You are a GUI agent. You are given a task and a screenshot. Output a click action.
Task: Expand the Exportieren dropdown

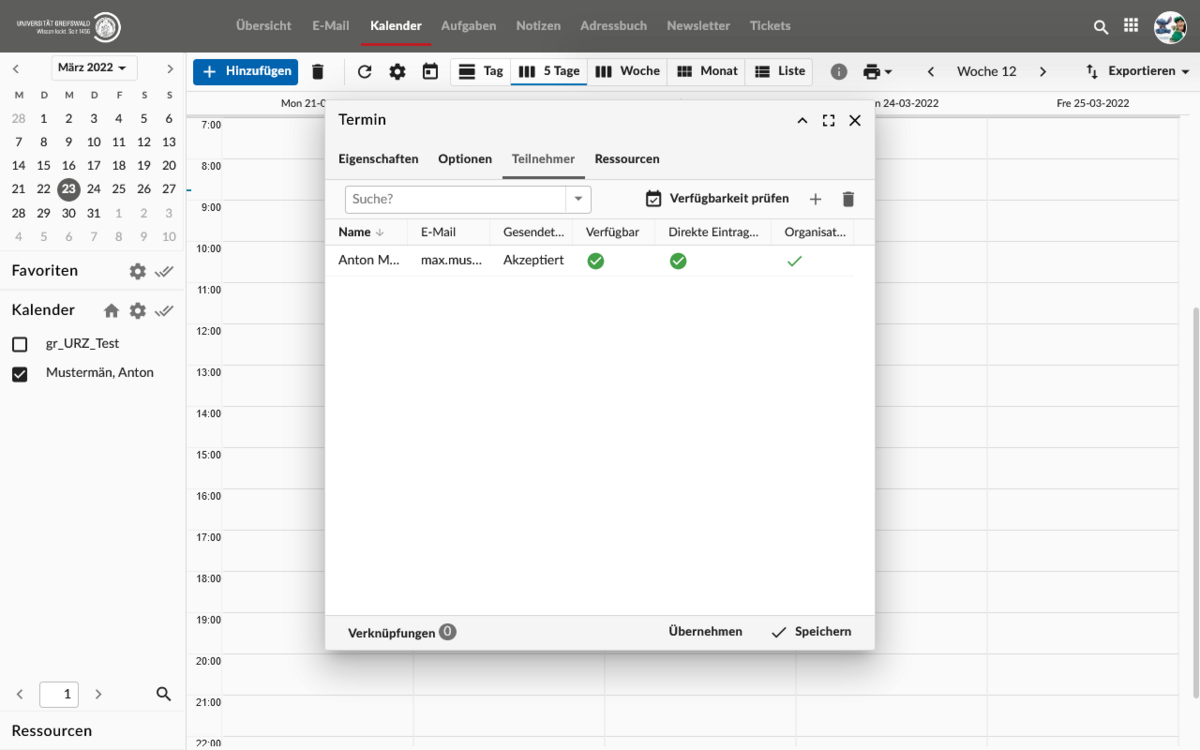point(1138,72)
